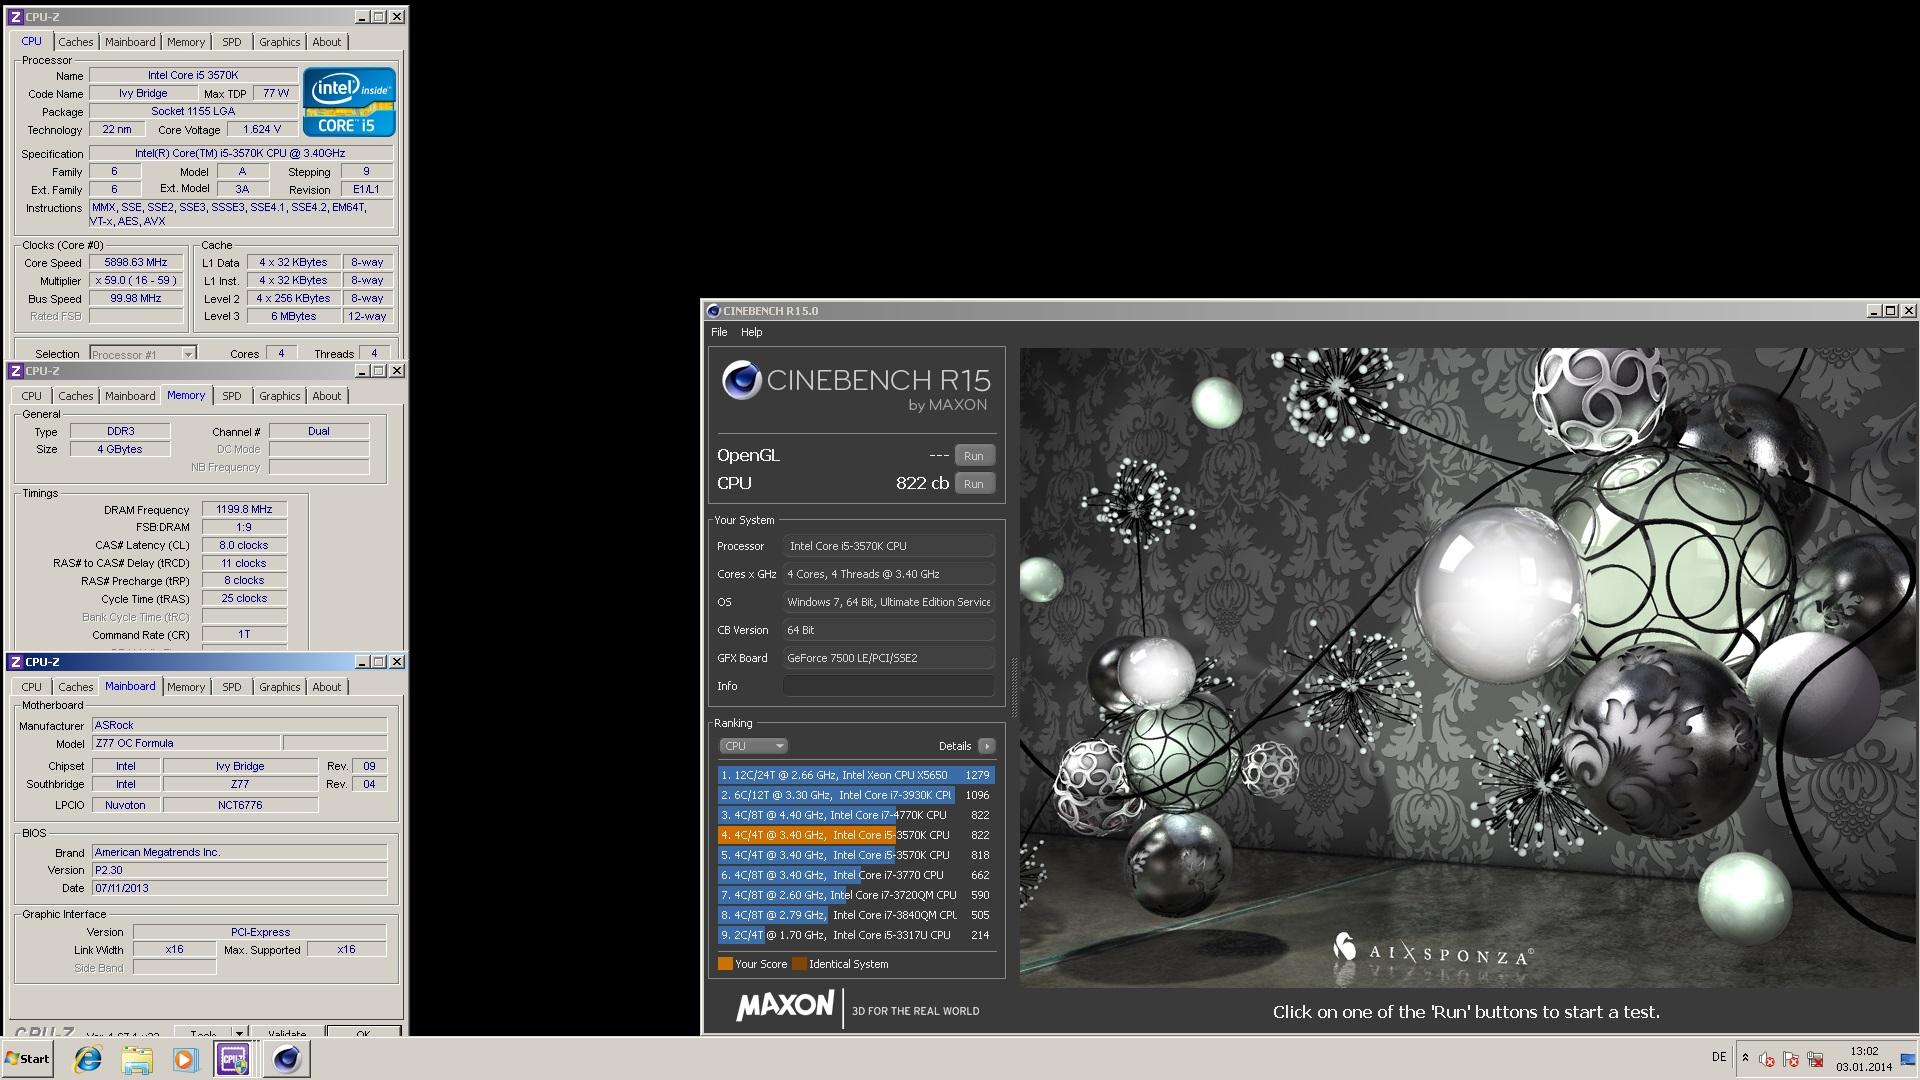Screen dimensions: 1920x1080
Task: Click the BIOS version P2.30 field
Action: click(239, 870)
